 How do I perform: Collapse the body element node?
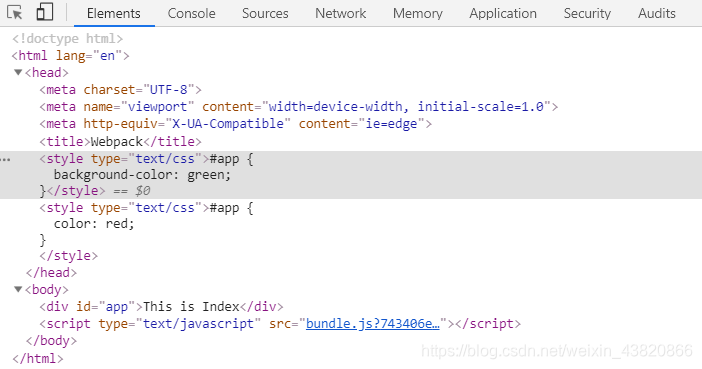pyautogui.click(x=18, y=289)
